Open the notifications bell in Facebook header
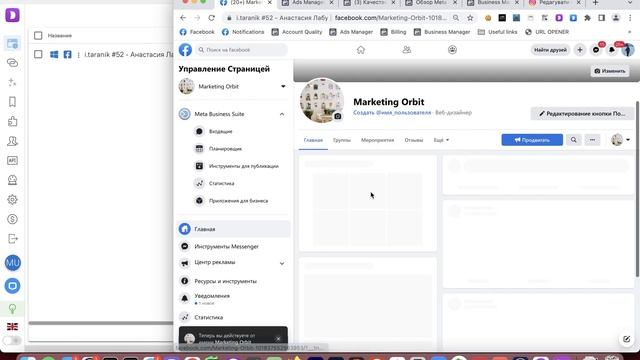 612,50
